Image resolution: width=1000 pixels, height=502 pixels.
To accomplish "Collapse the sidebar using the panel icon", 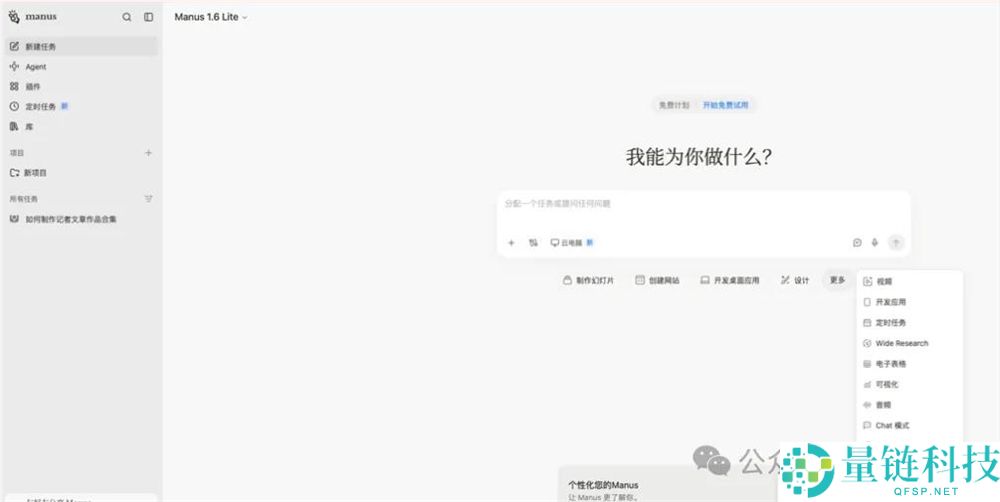I will pos(149,17).
